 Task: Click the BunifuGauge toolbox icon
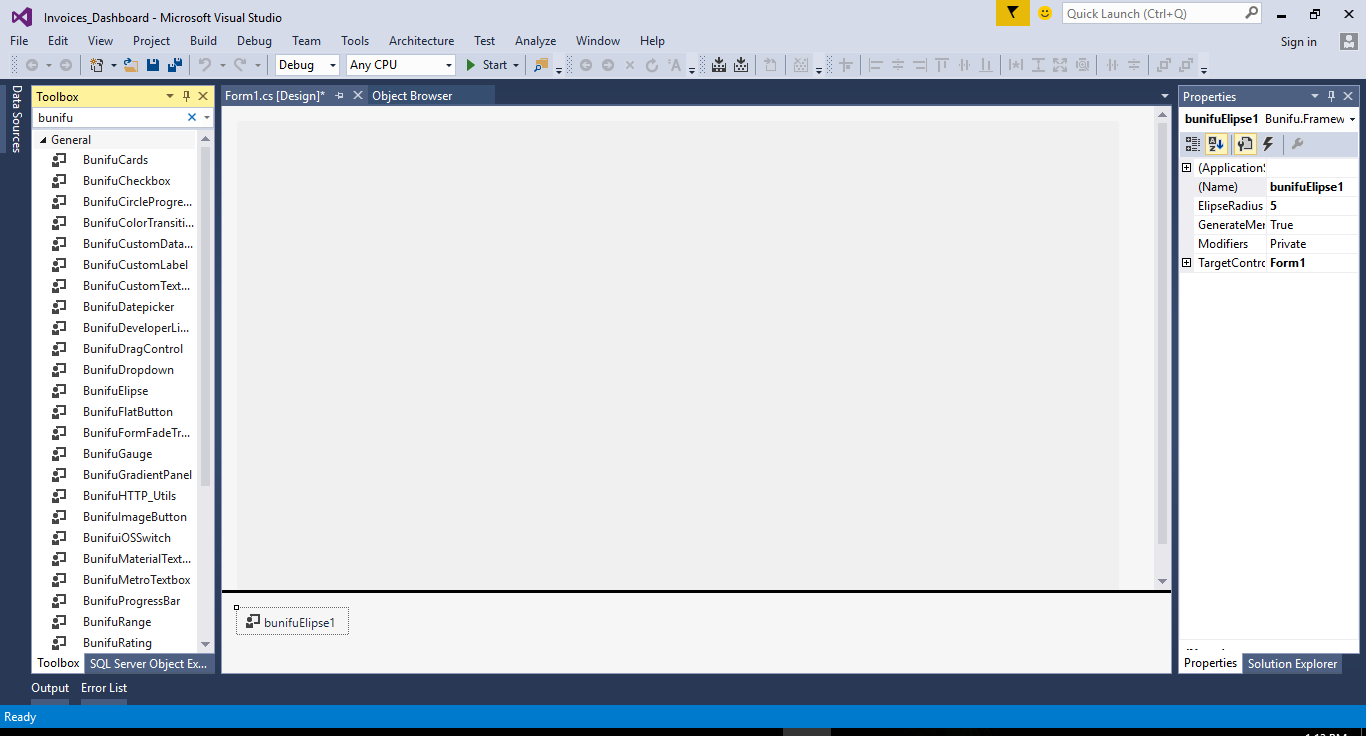coord(60,454)
